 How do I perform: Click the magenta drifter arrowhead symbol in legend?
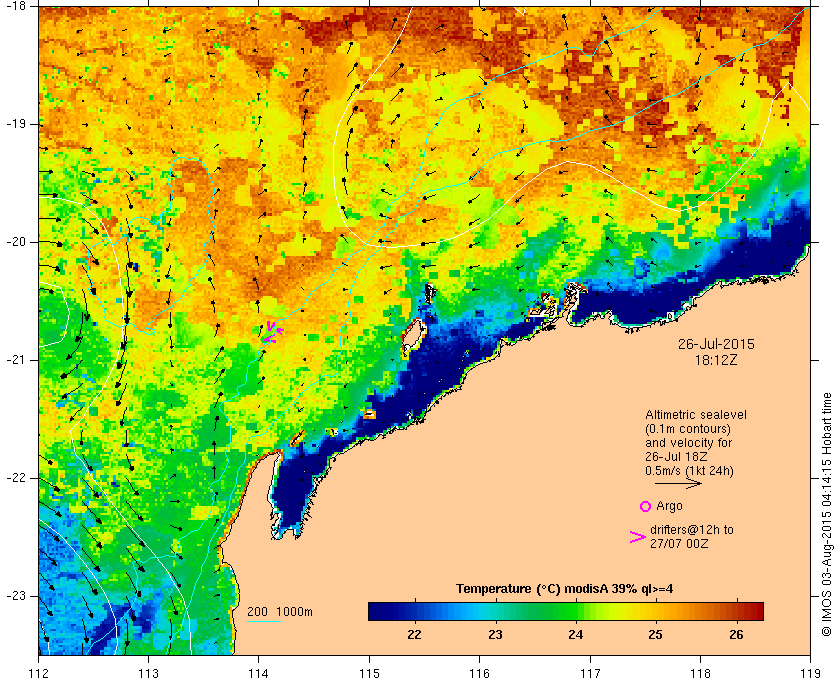[x=637, y=537]
